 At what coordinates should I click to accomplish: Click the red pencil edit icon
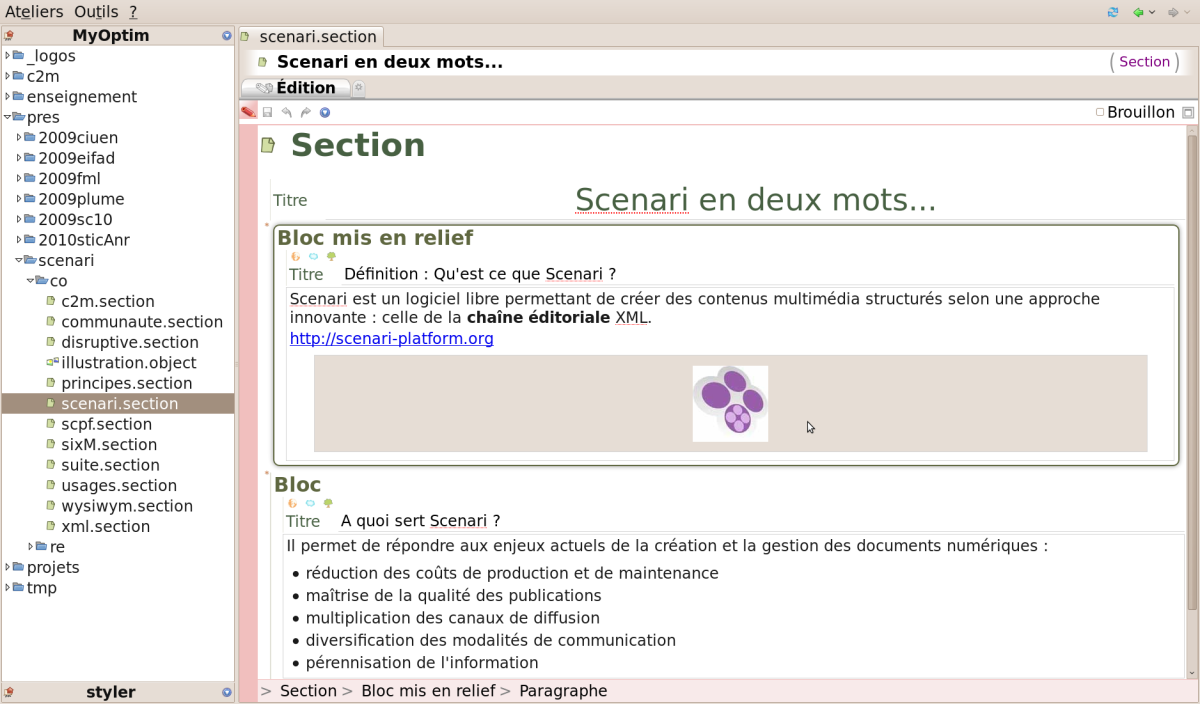pyautogui.click(x=248, y=112)
